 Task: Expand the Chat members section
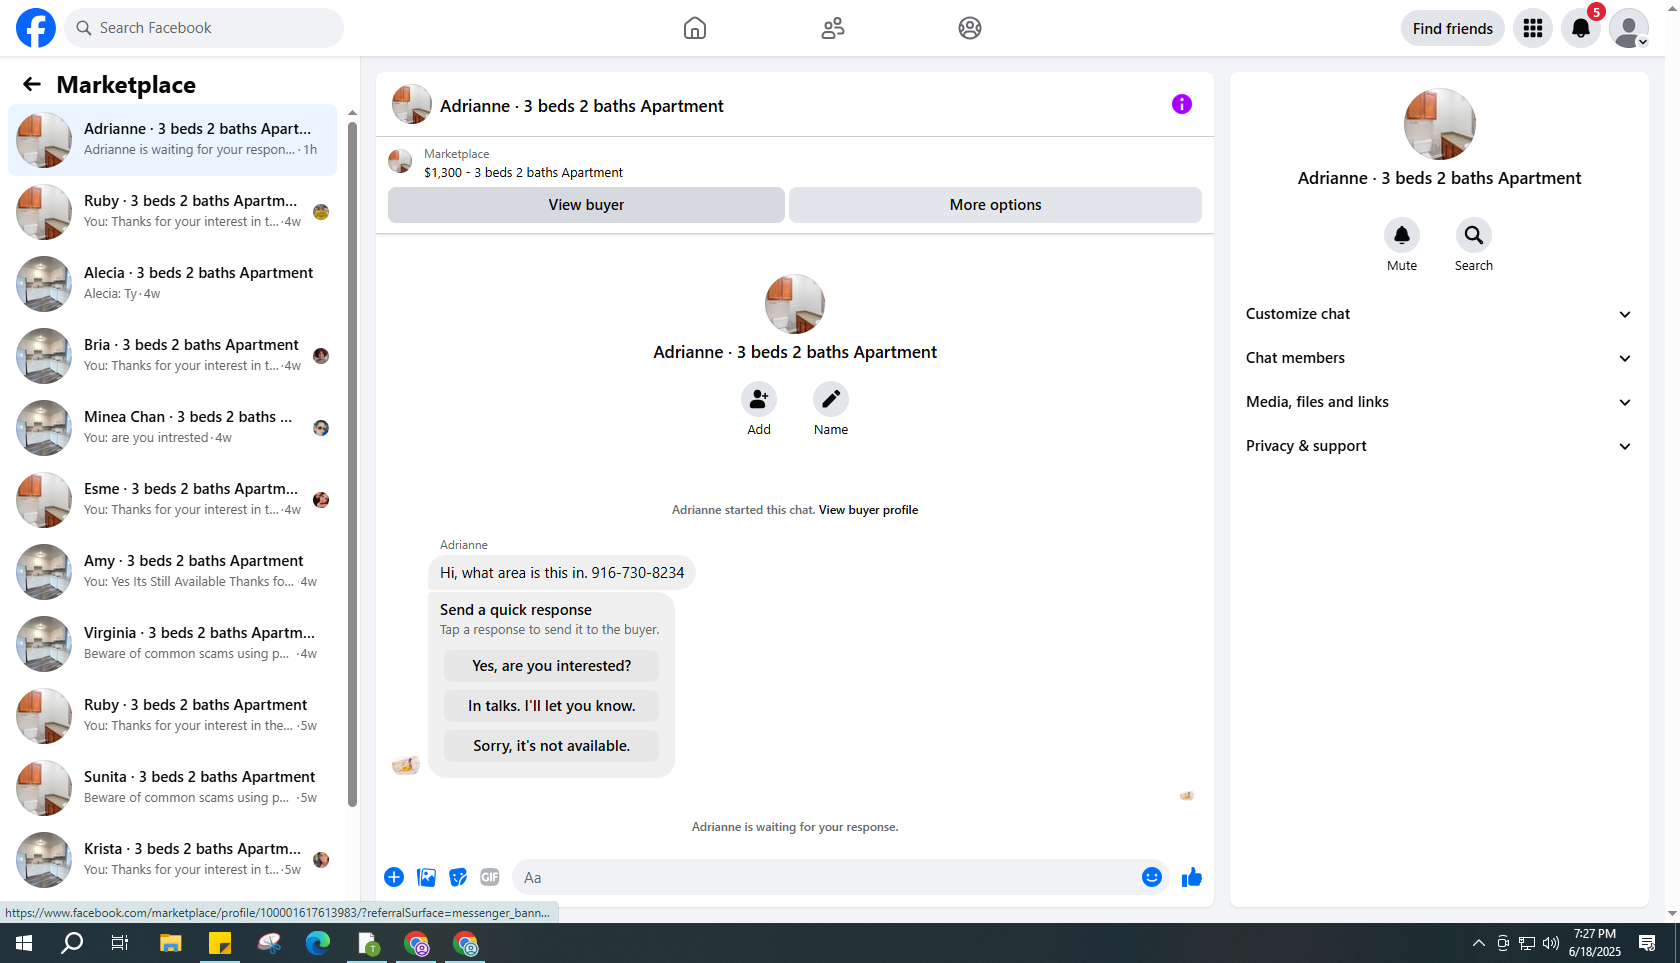[x=1439, y=358]
